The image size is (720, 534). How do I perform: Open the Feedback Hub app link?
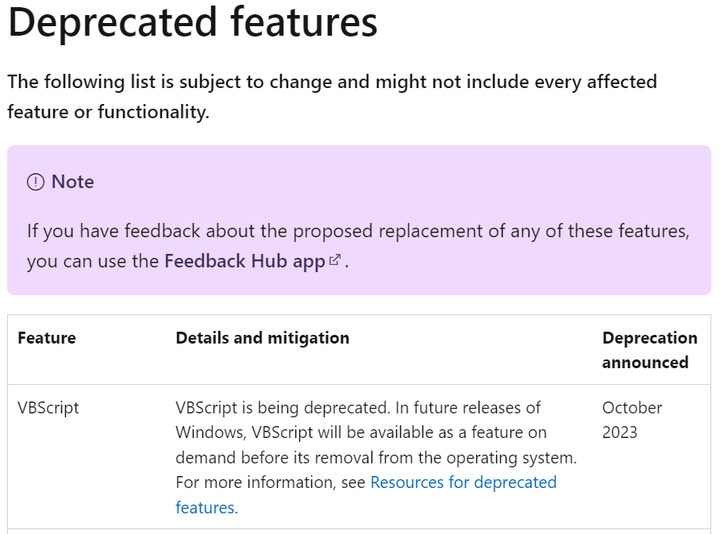pyautogui.click(x=245, y=261)
